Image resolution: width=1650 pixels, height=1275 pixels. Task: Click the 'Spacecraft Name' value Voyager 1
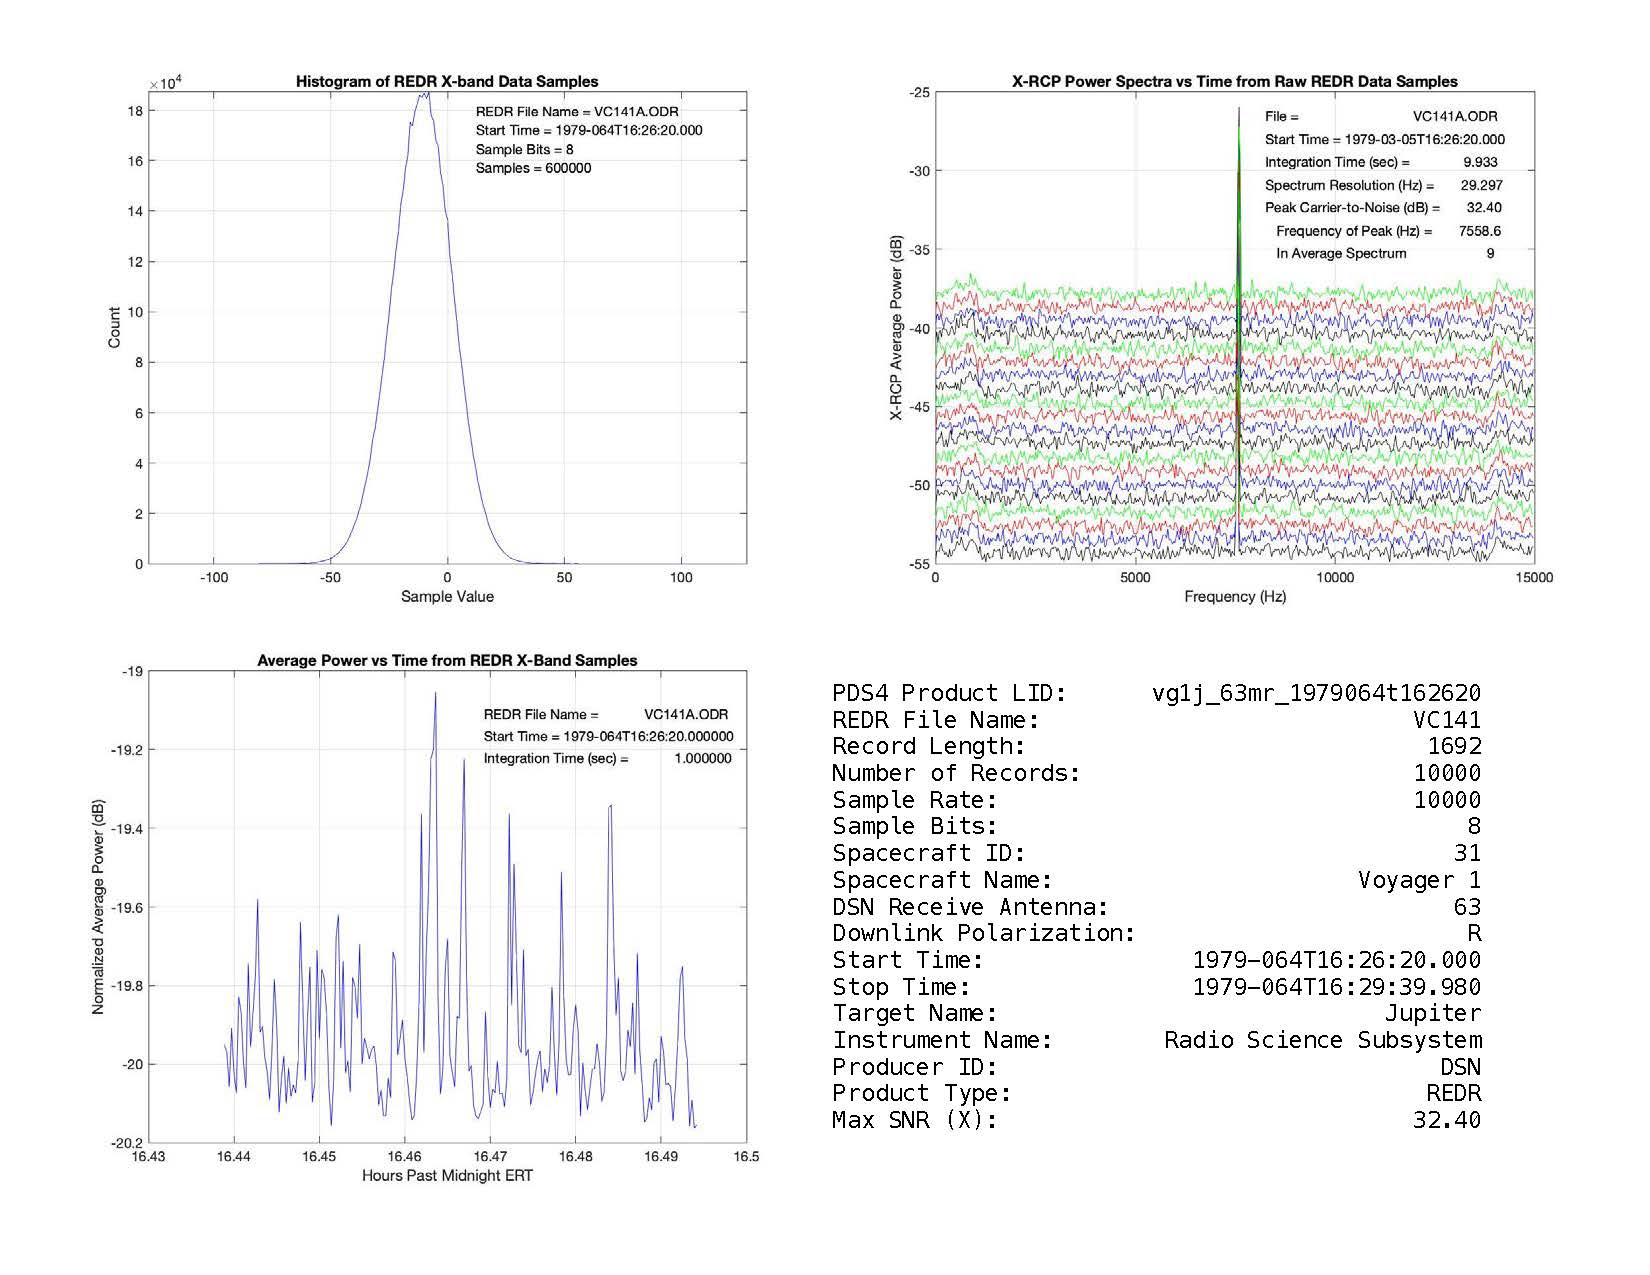[x=1419, y=881]
